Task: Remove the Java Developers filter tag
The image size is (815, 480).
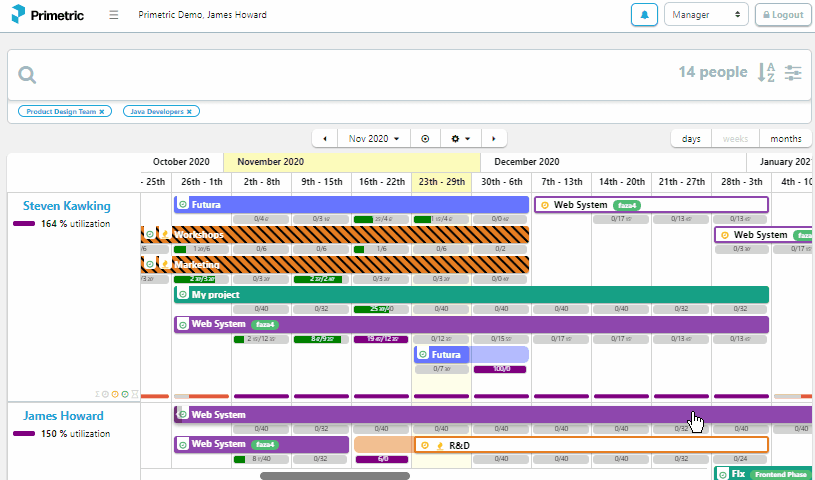Action: 187,111
